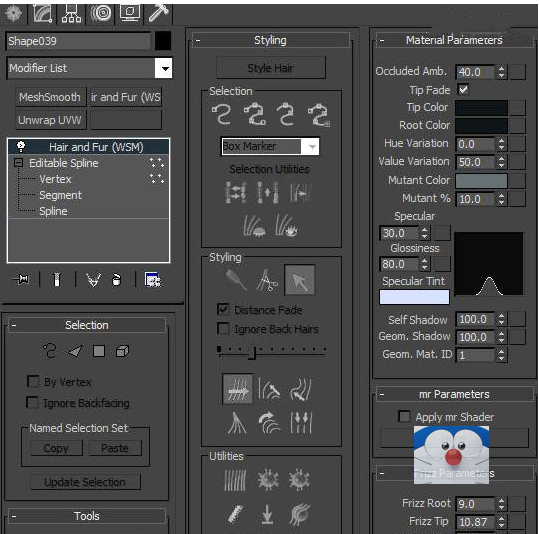Open the Mutant Color swatch

point(481,181)
